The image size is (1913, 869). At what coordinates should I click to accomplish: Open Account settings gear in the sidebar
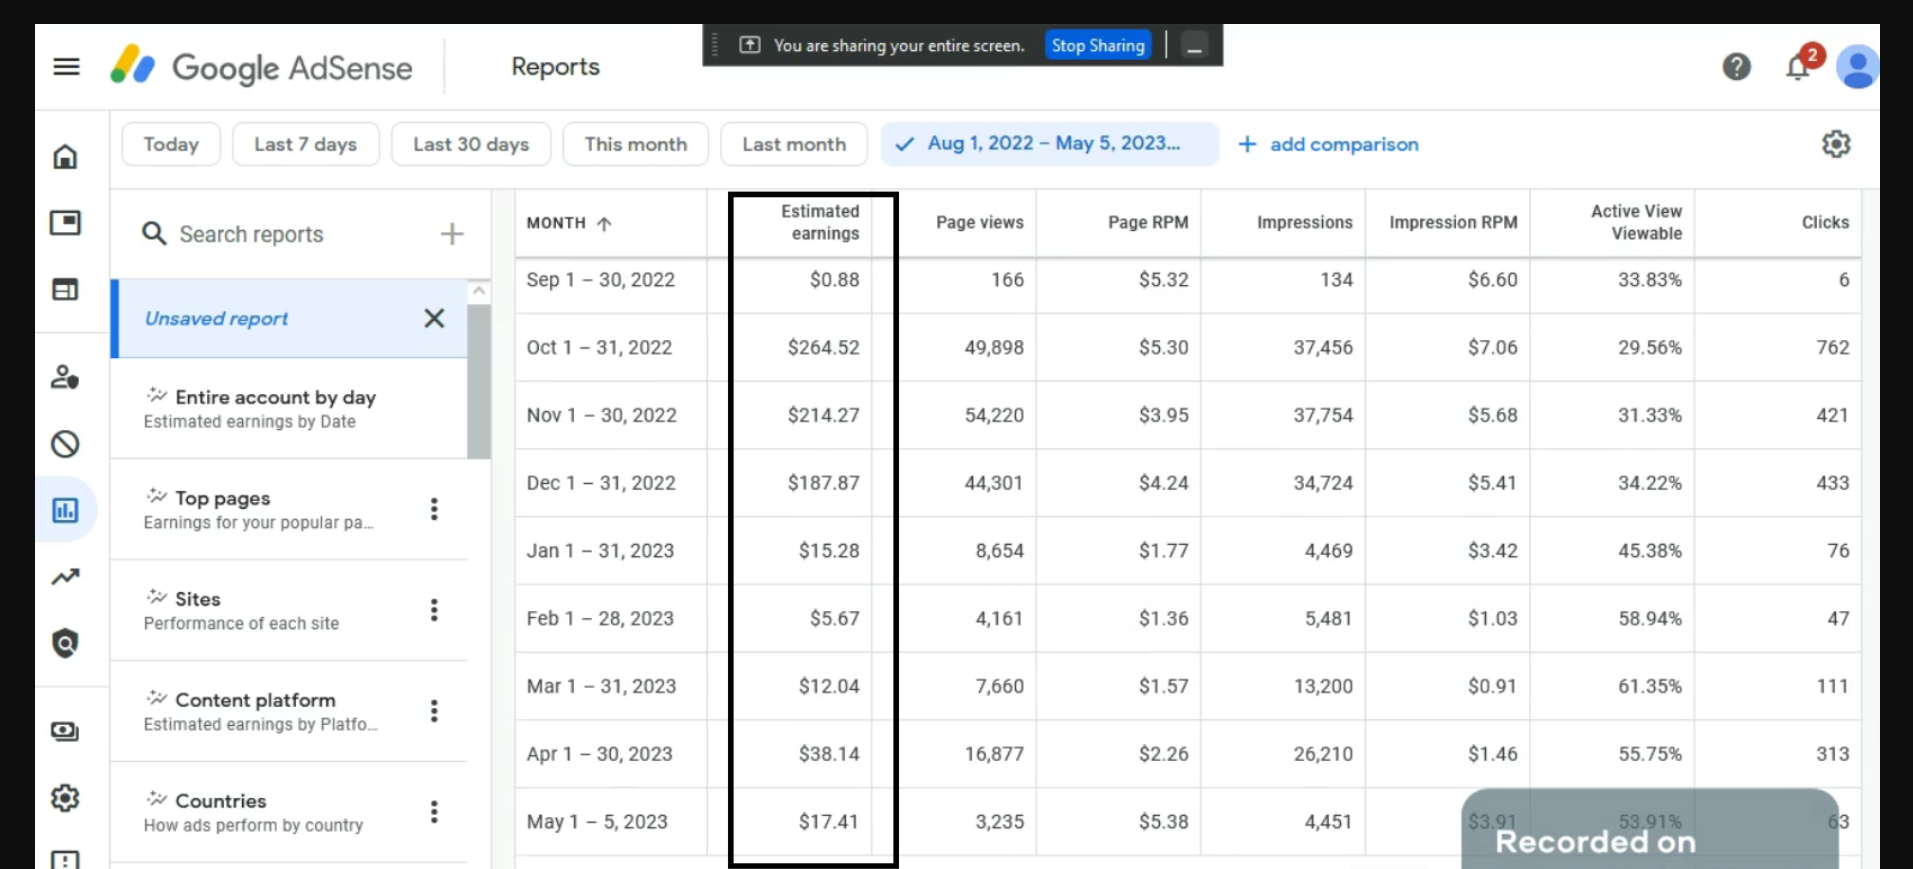[65, 798]
